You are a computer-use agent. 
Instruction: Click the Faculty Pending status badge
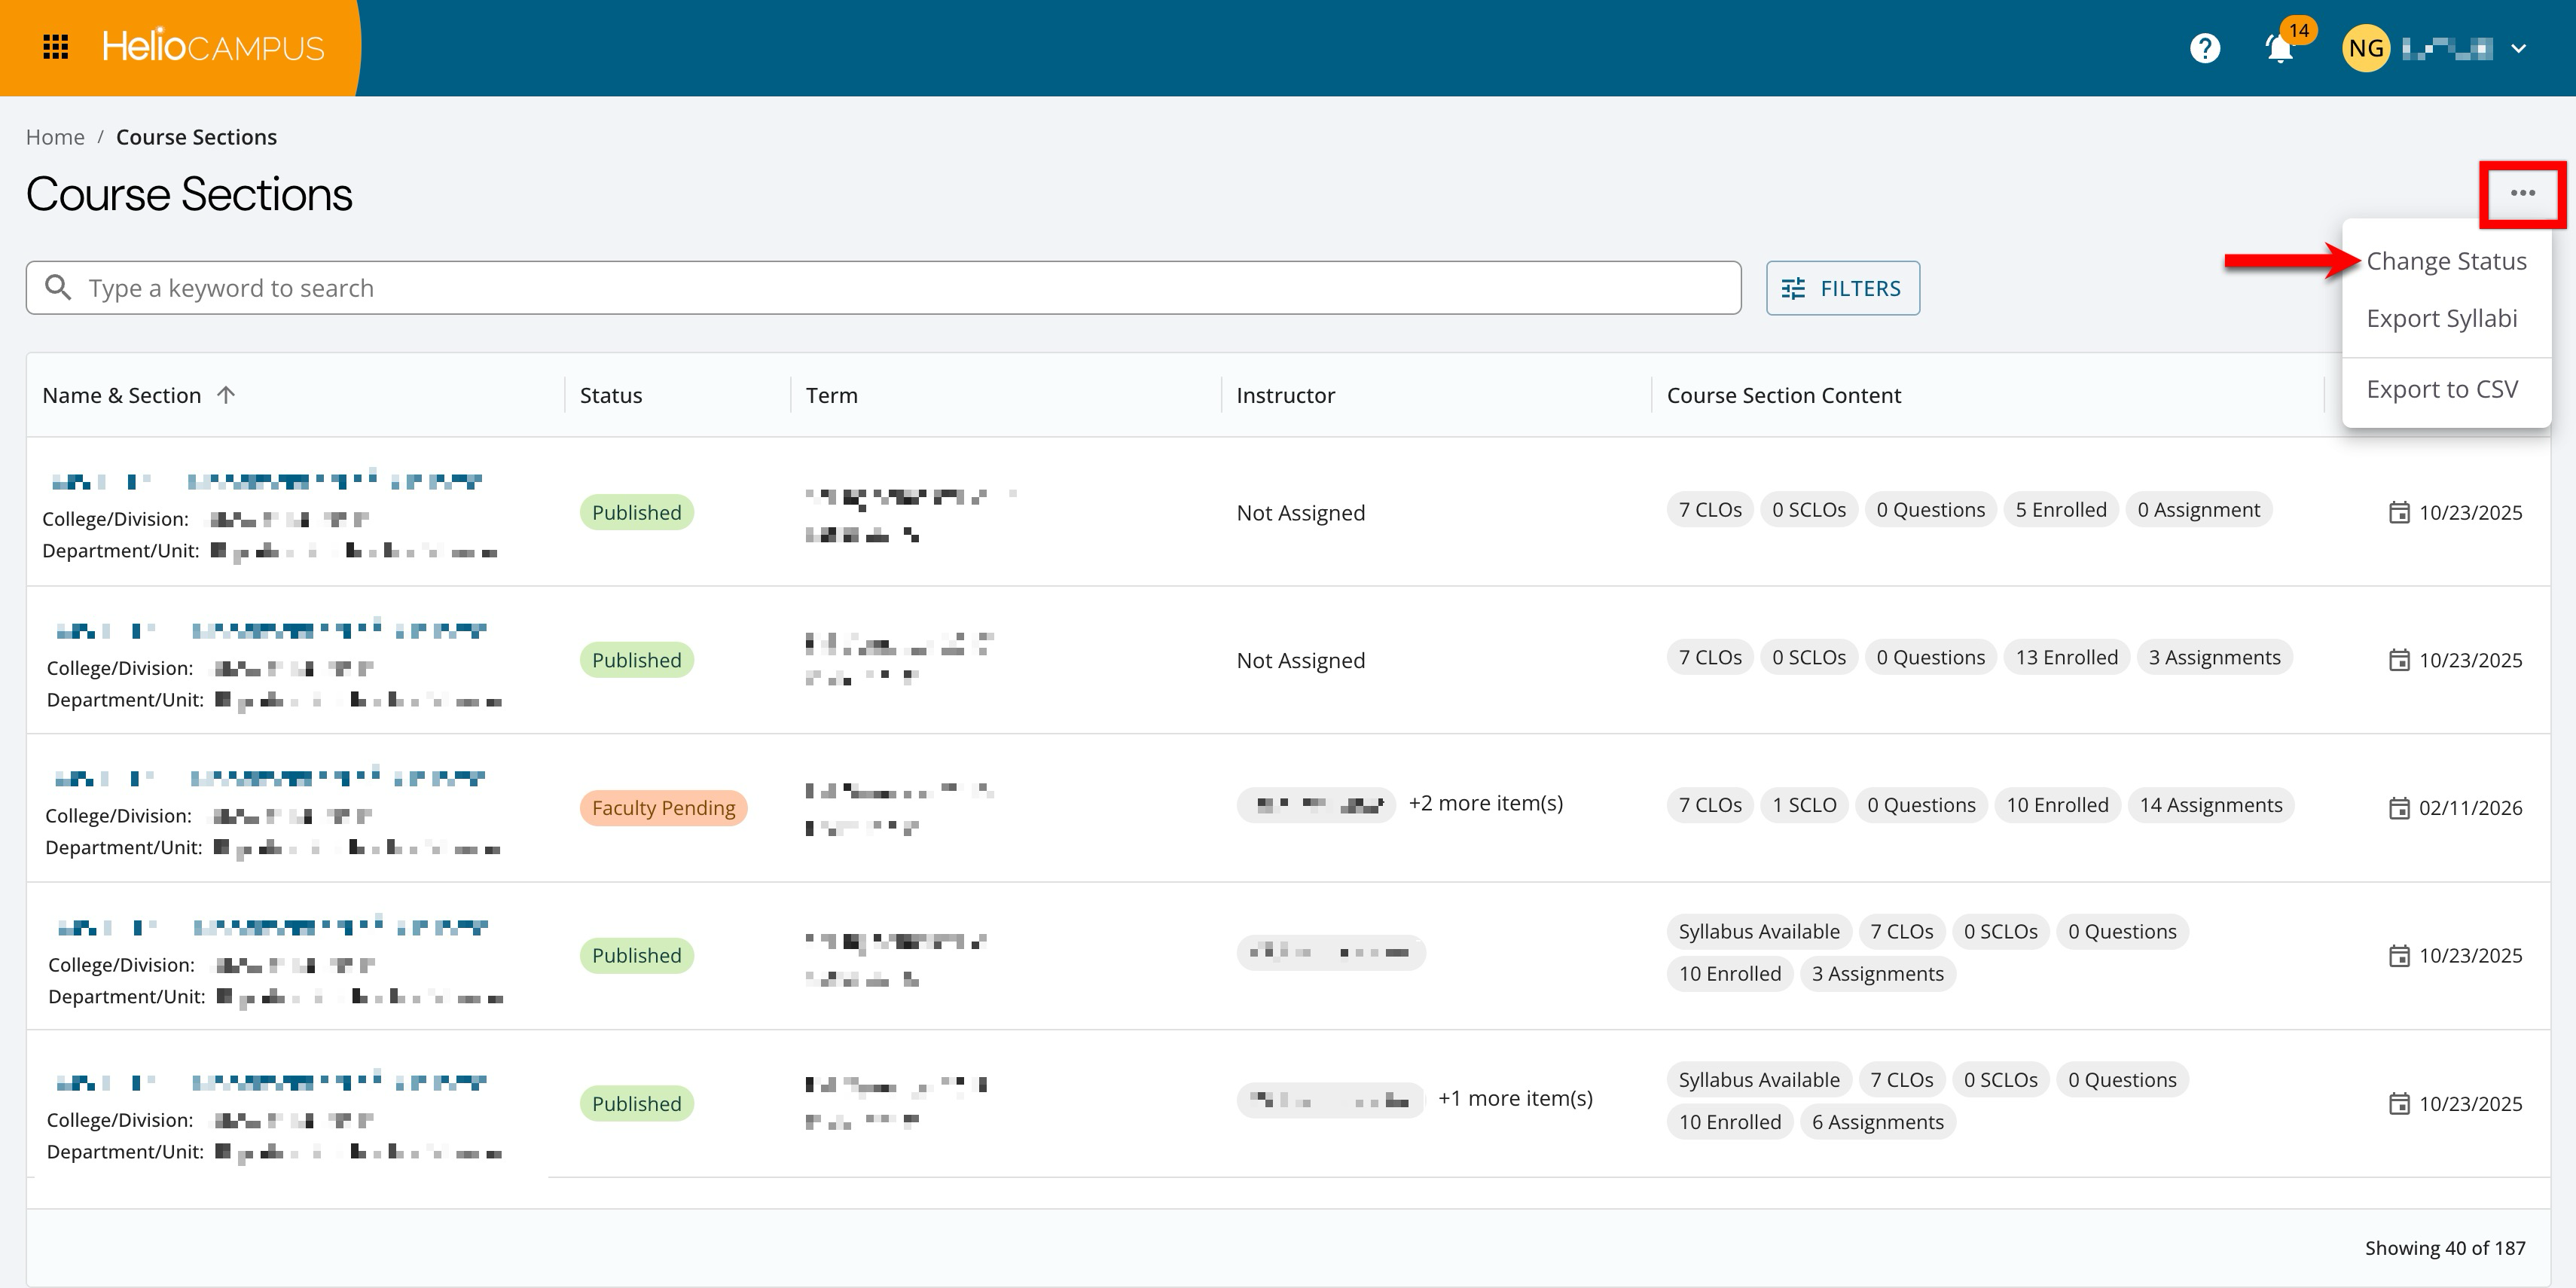click(x=663, y=808)
